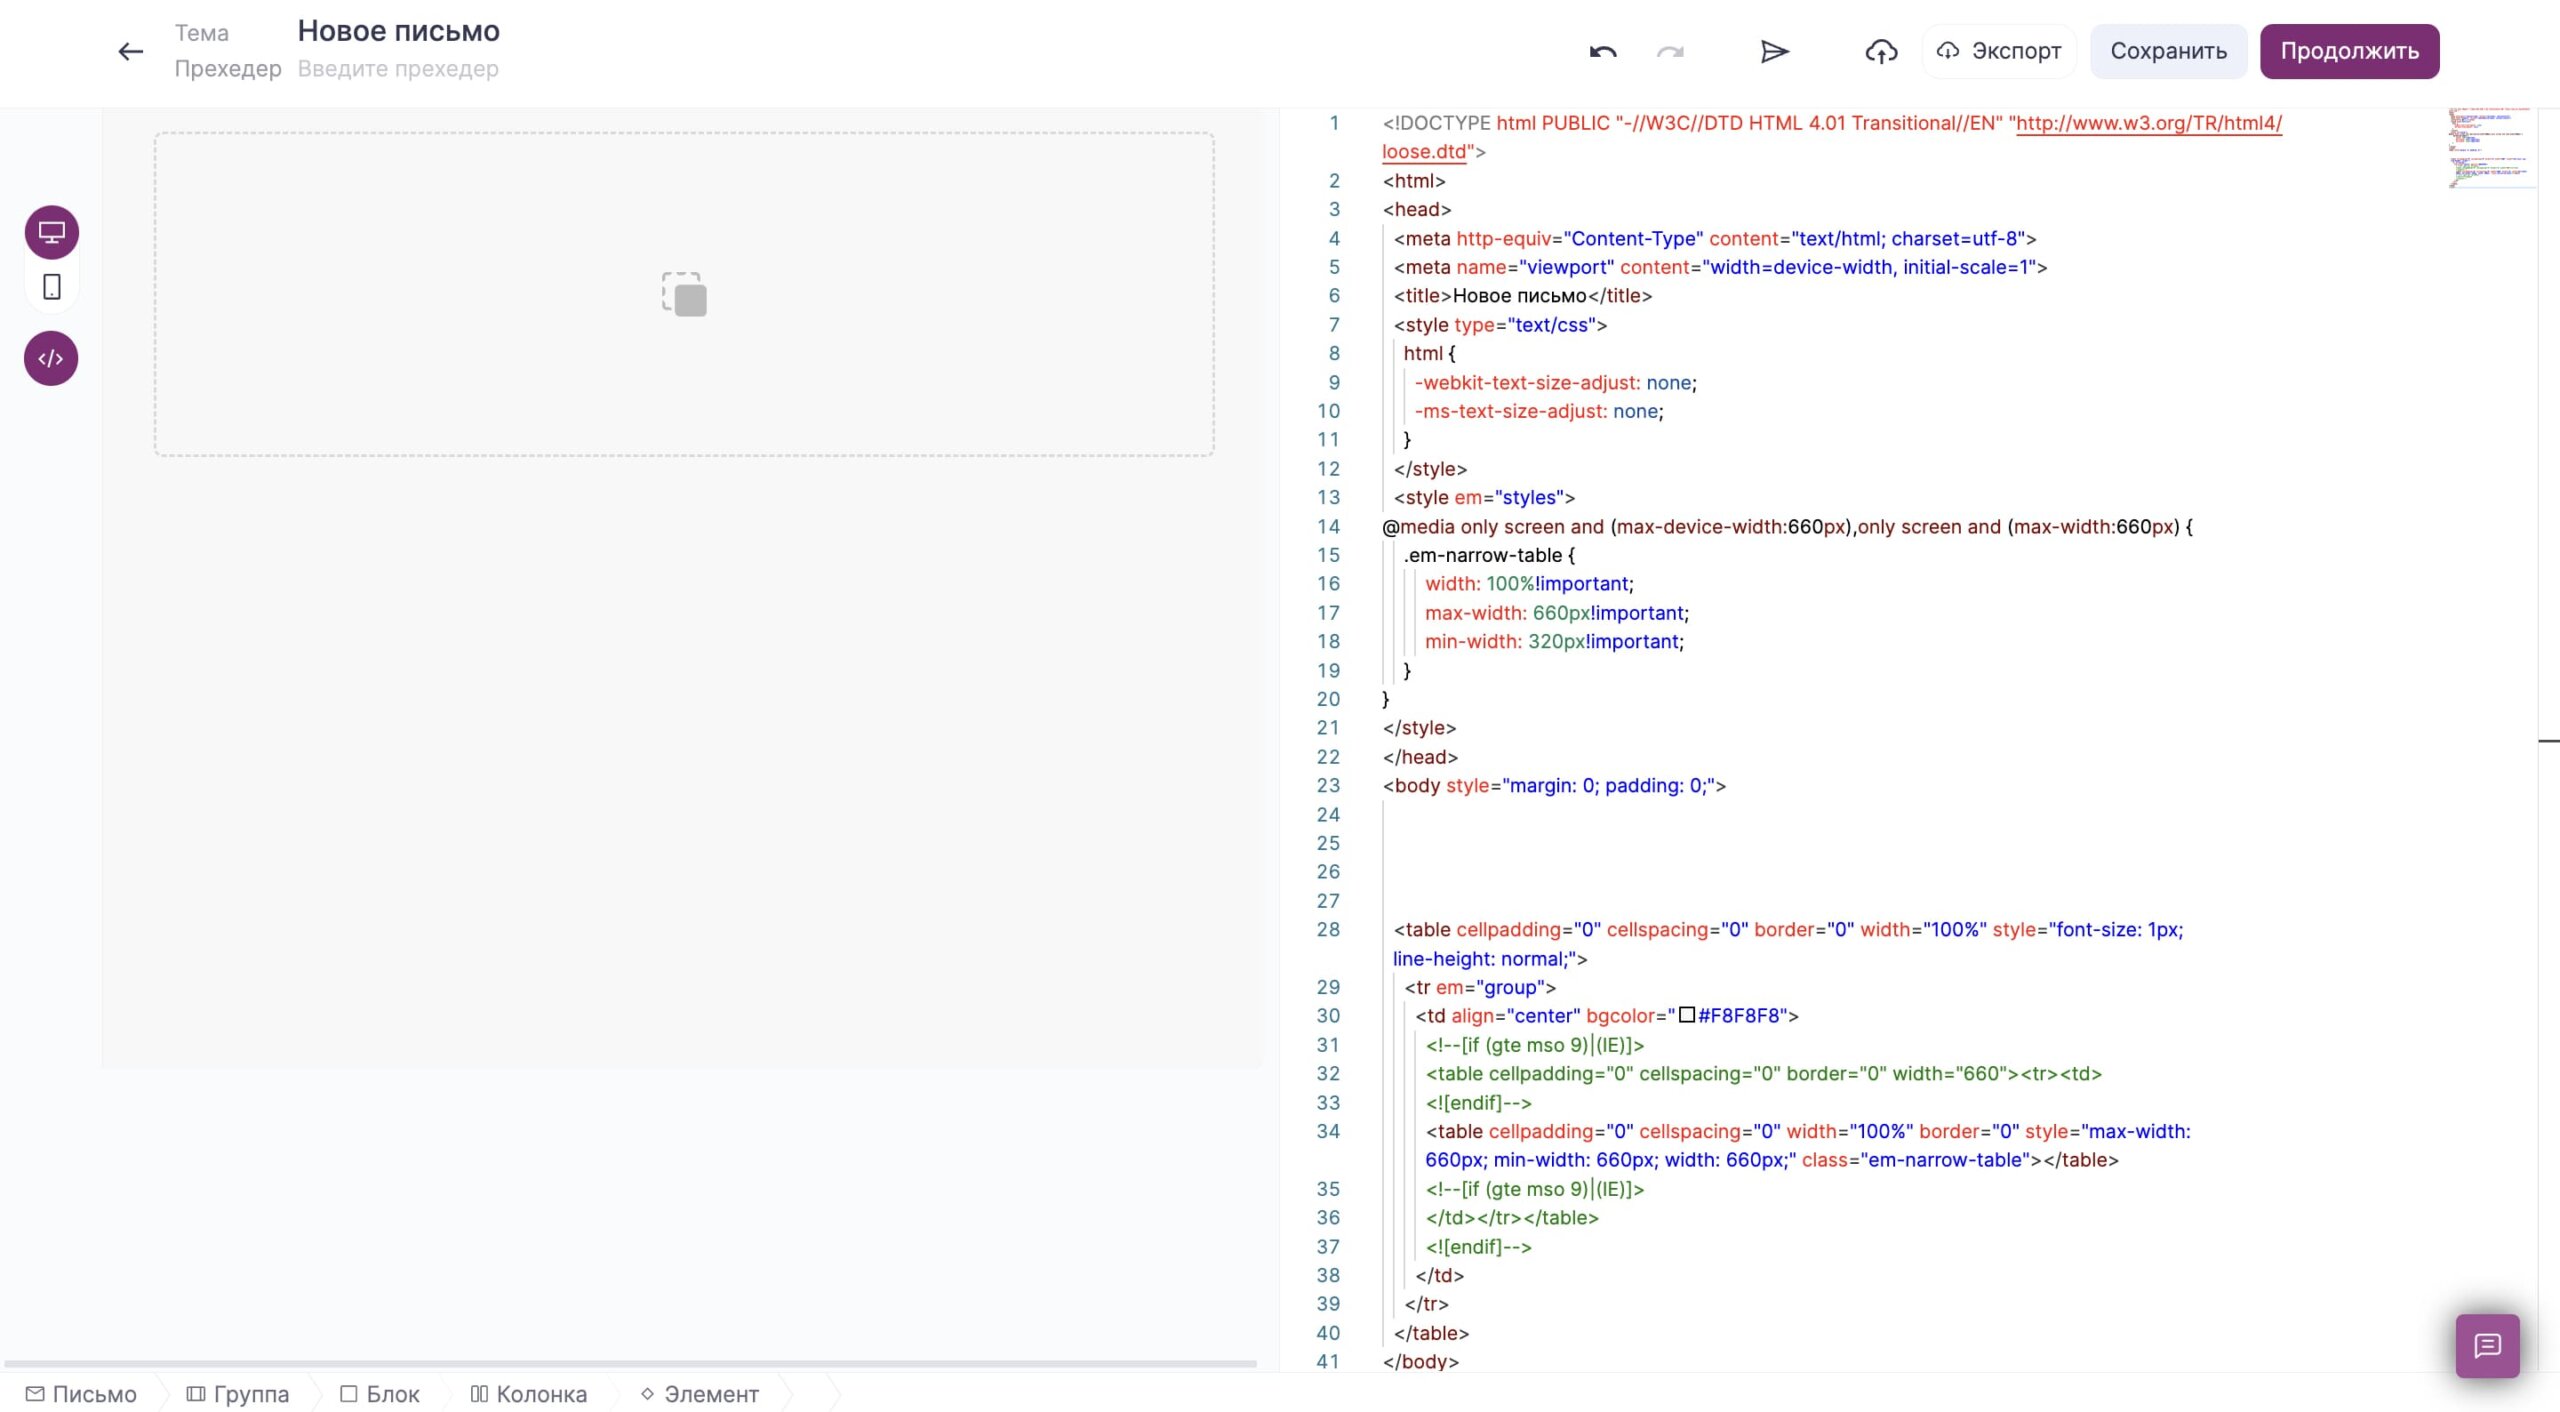Viewport: 2560px width, 1412px height.
Task: Click the </head> closing tag line
Action: click(1420, 757)
